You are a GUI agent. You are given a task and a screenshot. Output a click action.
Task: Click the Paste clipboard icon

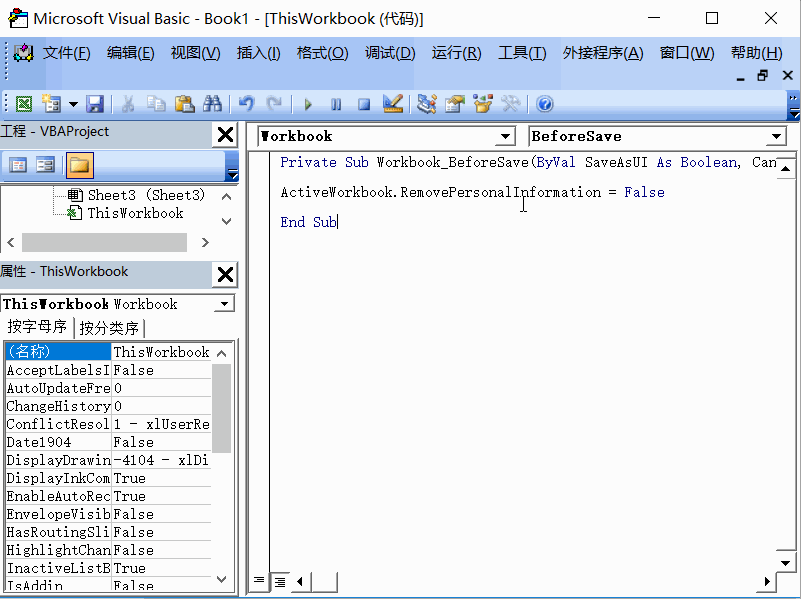(184, 104)
